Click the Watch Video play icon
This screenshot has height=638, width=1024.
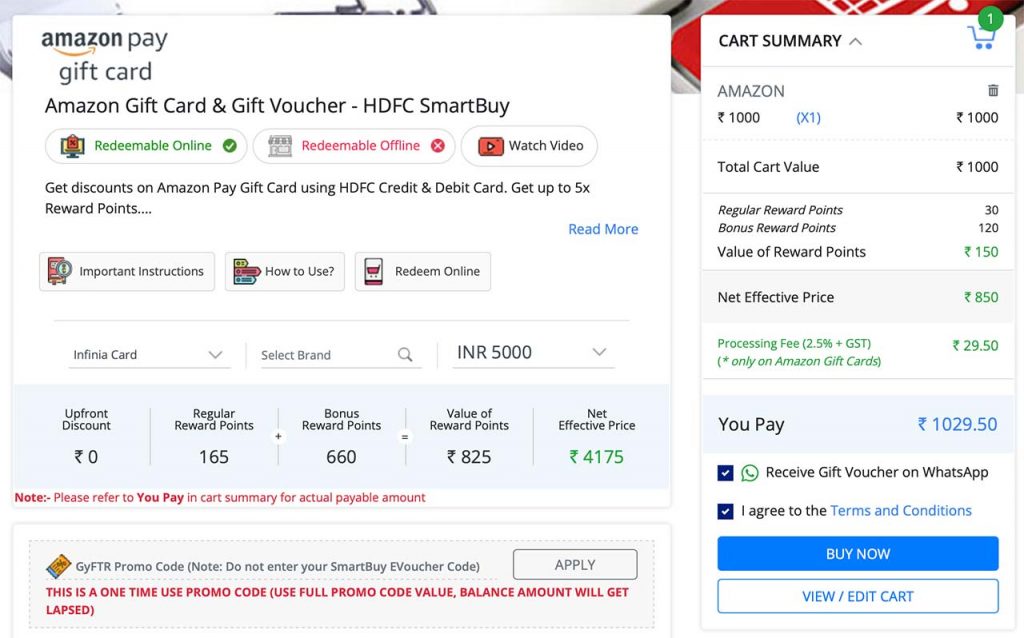click(x=491, y=146)
